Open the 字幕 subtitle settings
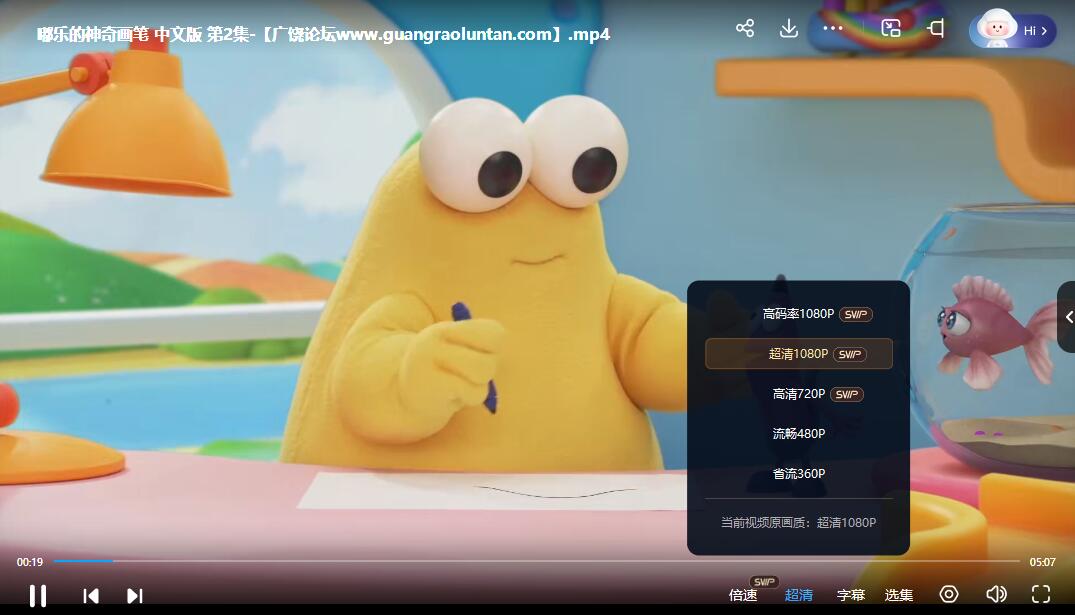Viewport: 1075px width, 615px height. click(x=851, y=595)
